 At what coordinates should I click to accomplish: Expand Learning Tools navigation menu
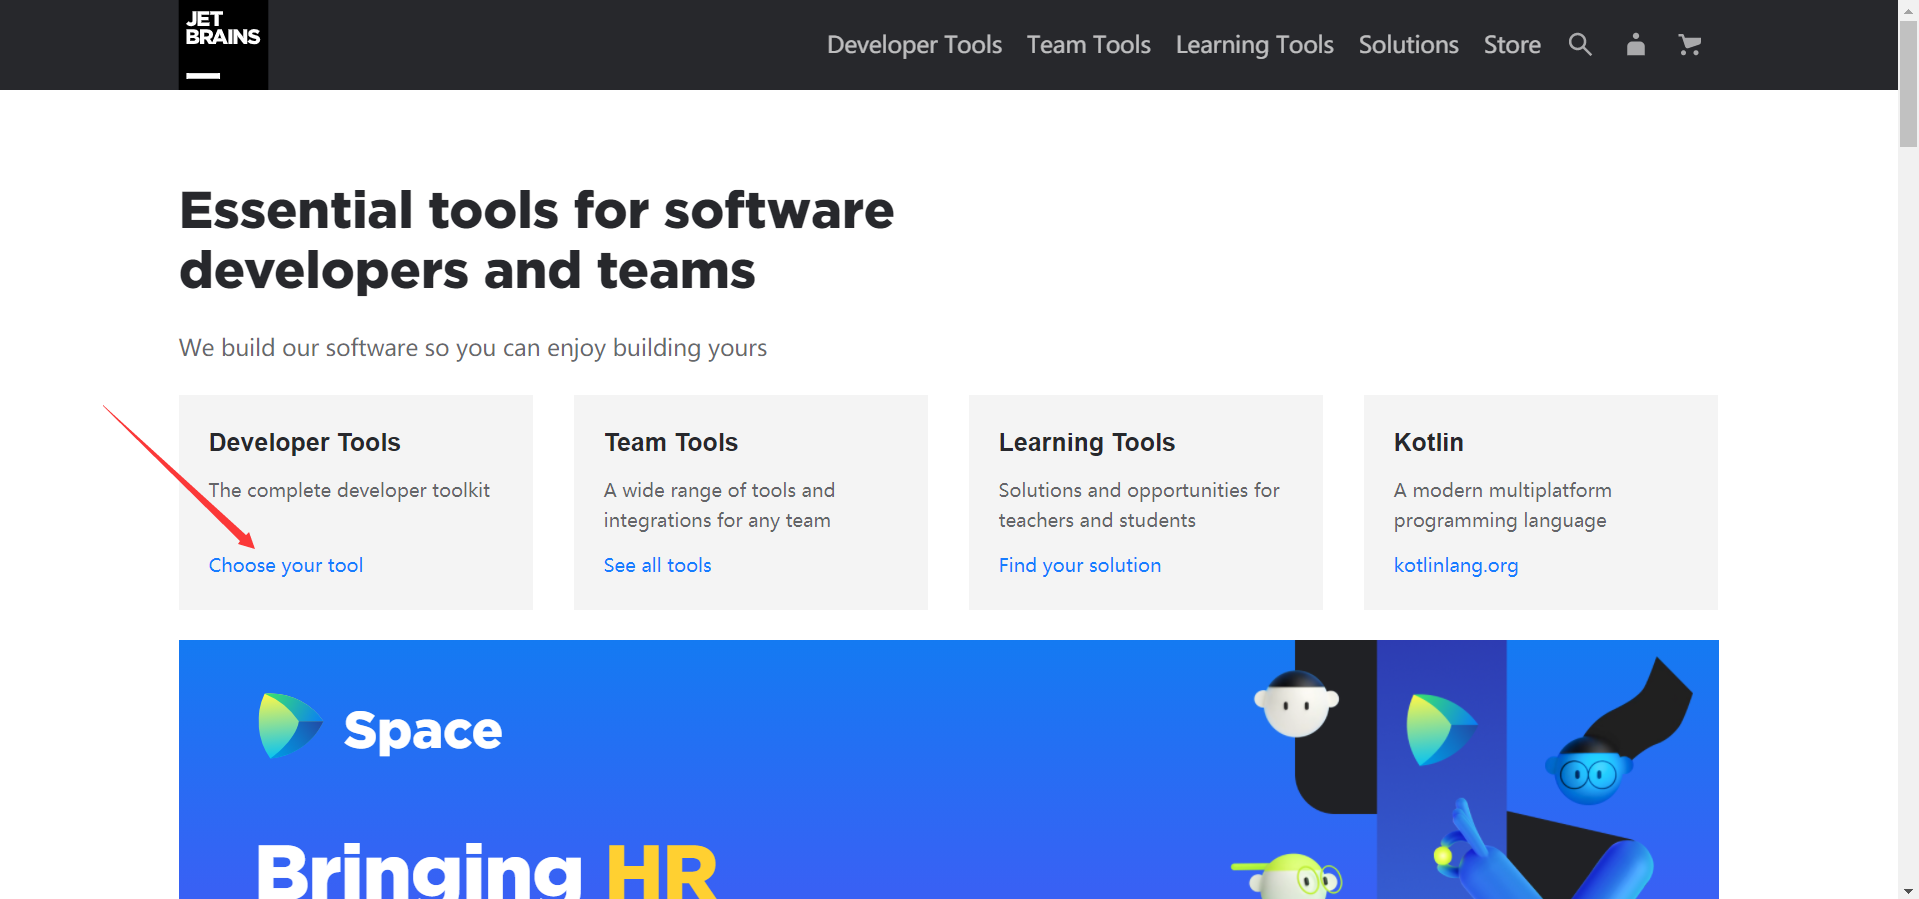click(x=1254, y=45)
